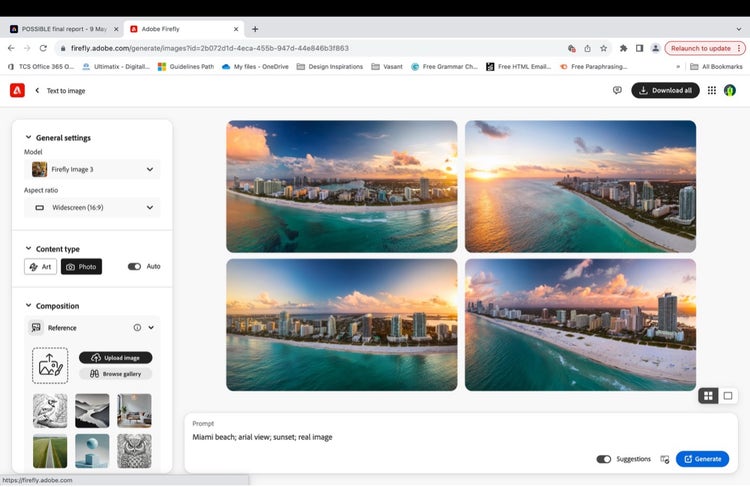Image resolution: width=750 pixels, height=487 pixels.
Task: Click the Adobe logo home icon
Action: pos(17,90)
